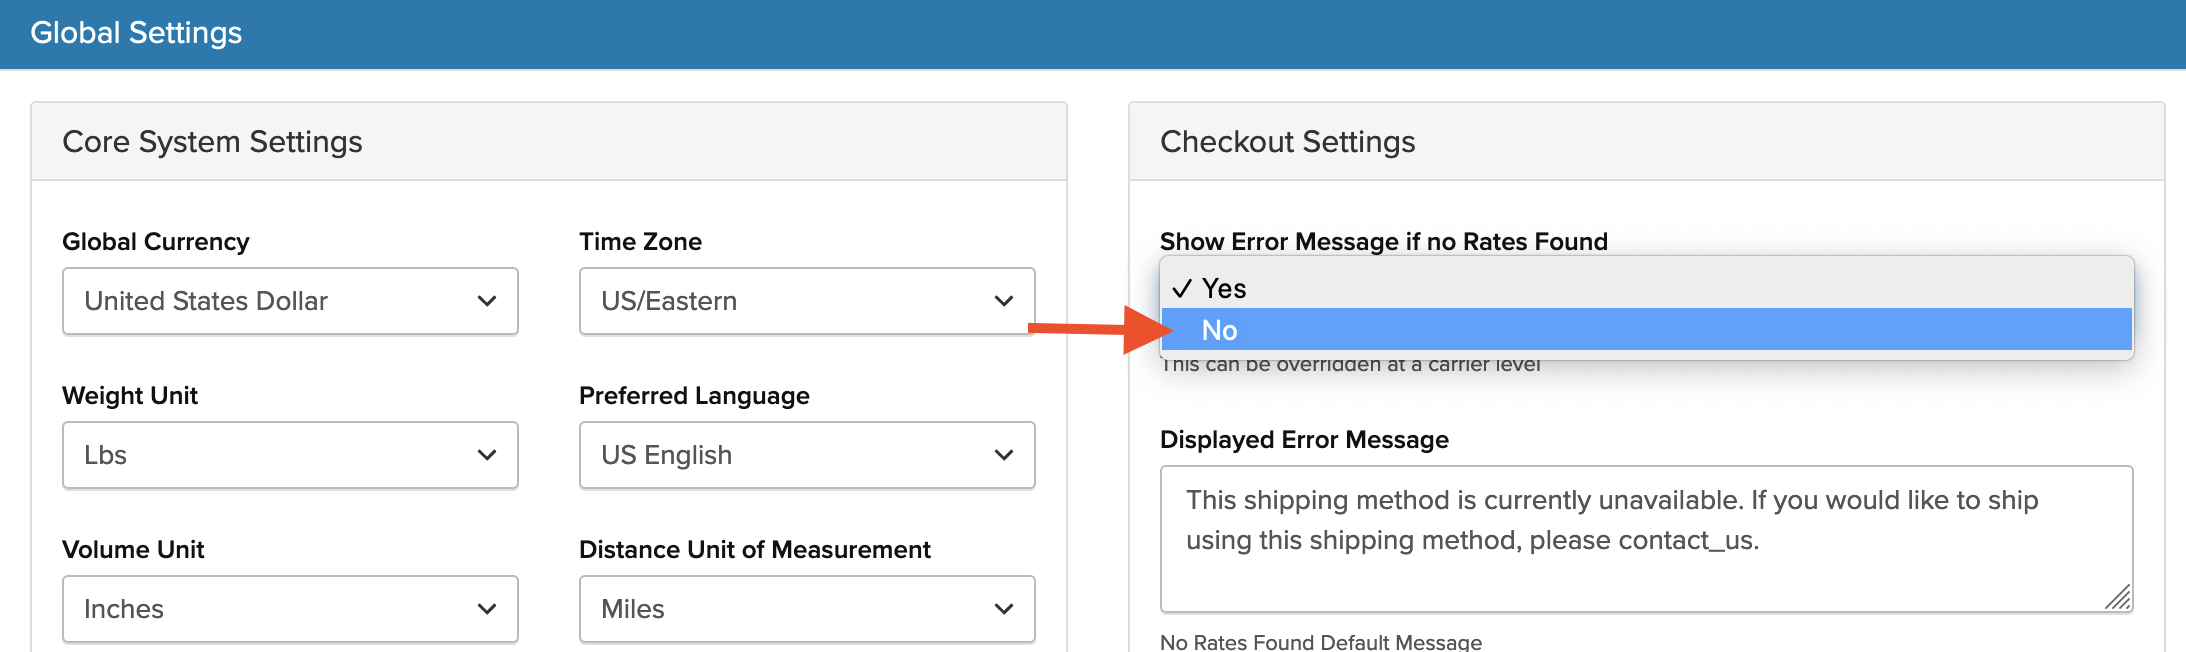The image size is (2186, 652).
Task: Click the error message textarea resize handle
Action: tap(2118, 598)
